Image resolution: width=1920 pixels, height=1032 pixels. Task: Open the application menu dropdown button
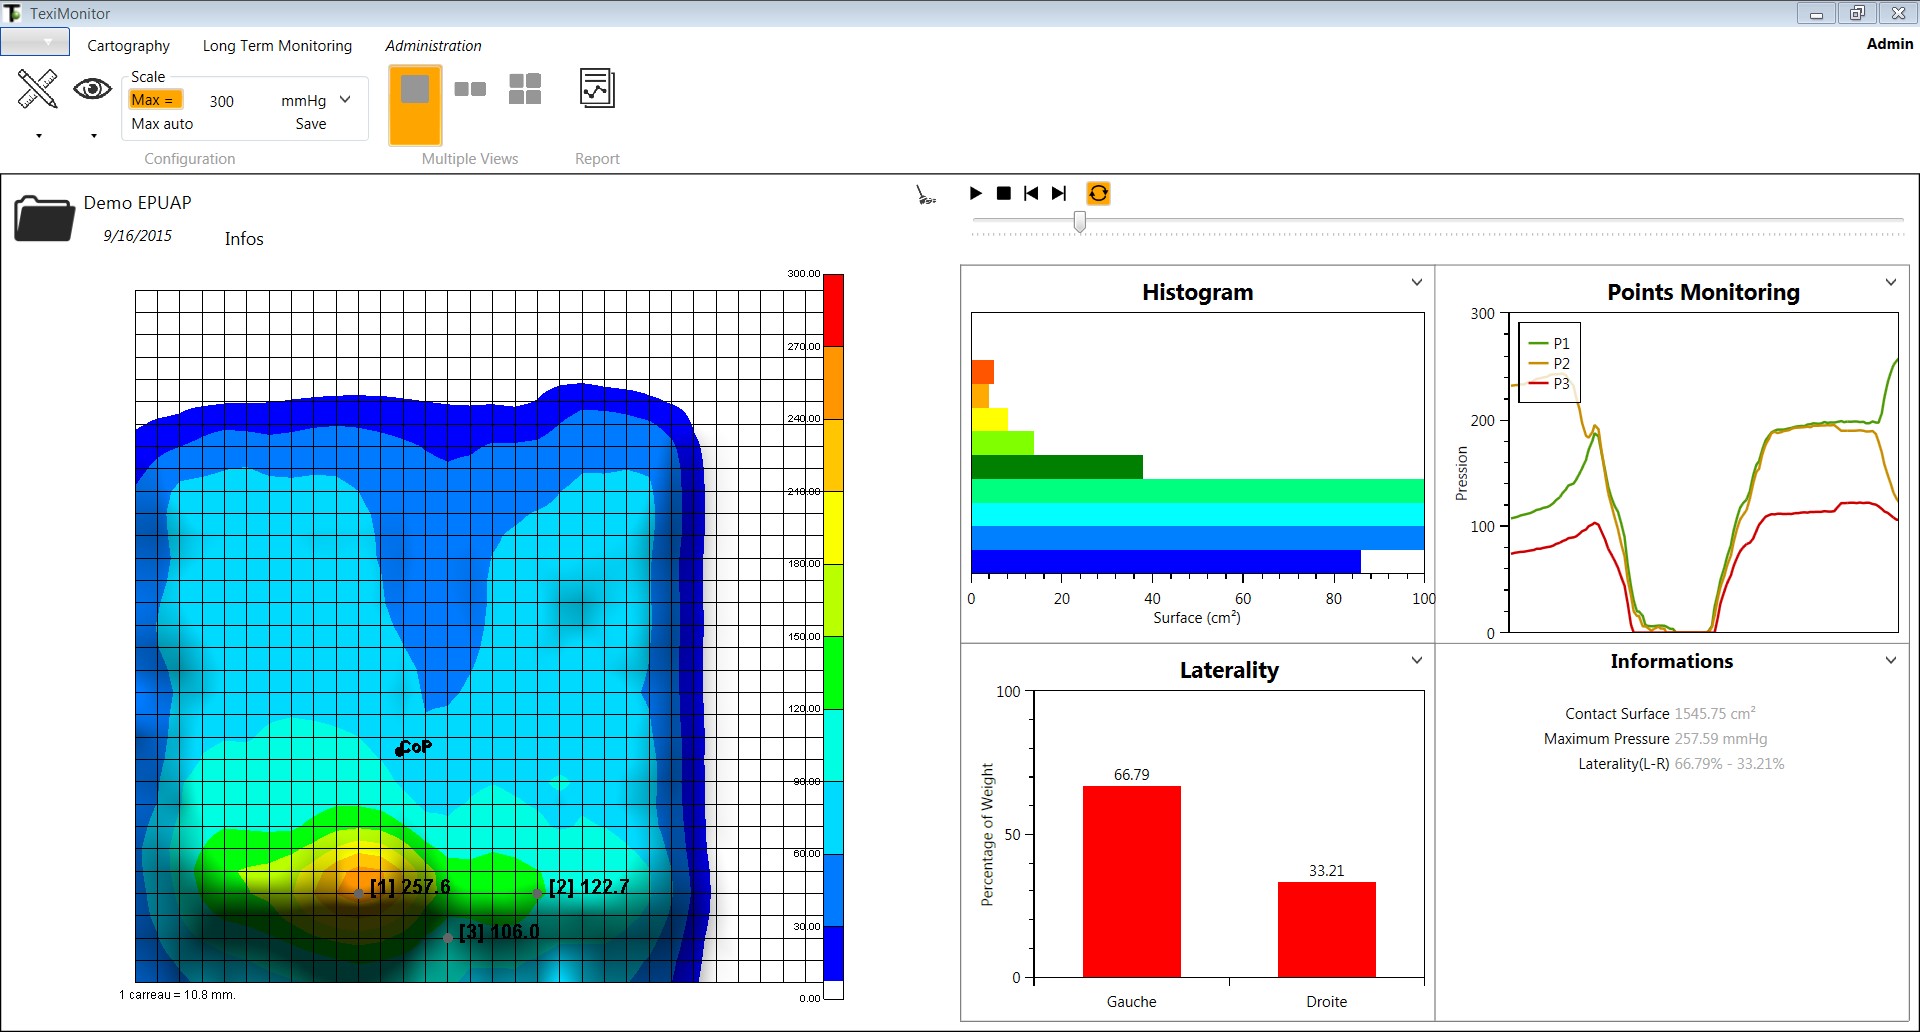click(x=35, y=42)
